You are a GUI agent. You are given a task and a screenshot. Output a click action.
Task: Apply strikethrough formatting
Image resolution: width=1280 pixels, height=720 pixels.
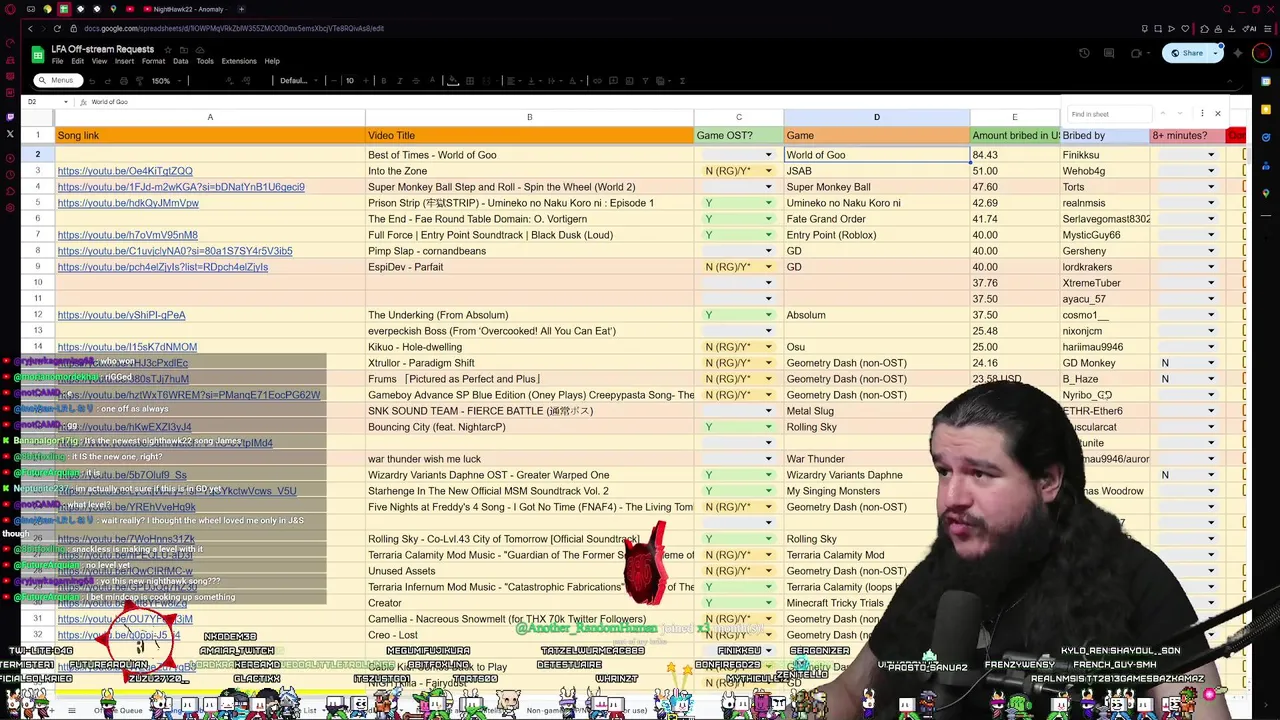pos(415,80)
